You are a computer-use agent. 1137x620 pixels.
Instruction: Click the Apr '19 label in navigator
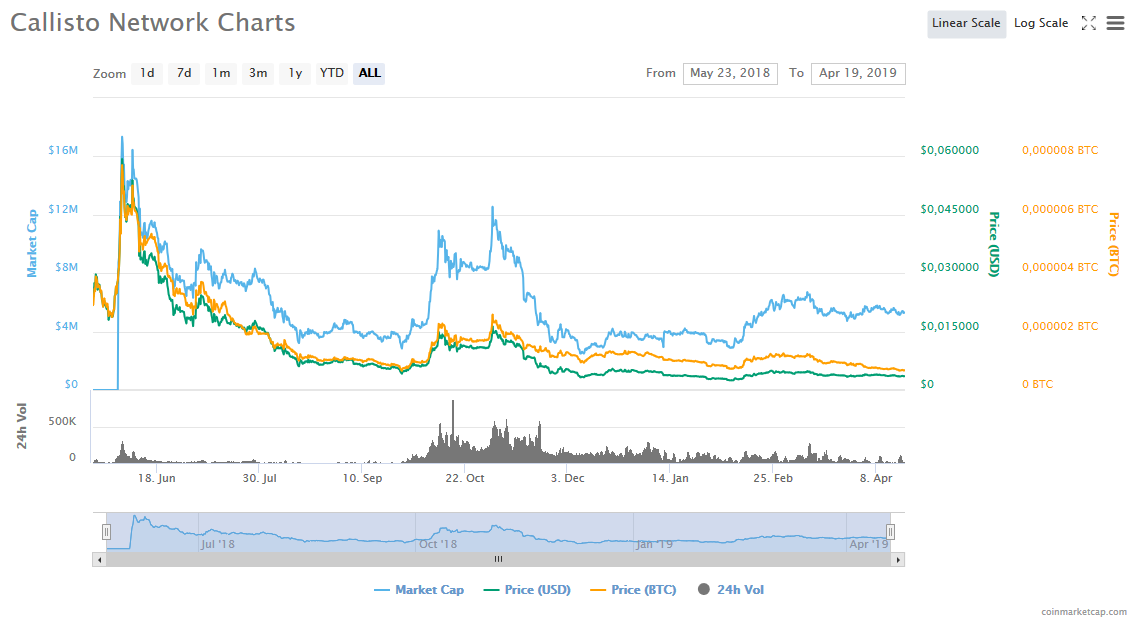click(869, 544)
